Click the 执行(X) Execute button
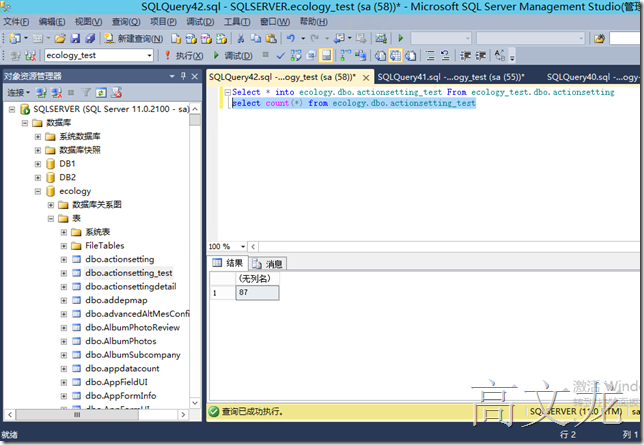Viewport: 644px width, 445px height. pos(183,55)
